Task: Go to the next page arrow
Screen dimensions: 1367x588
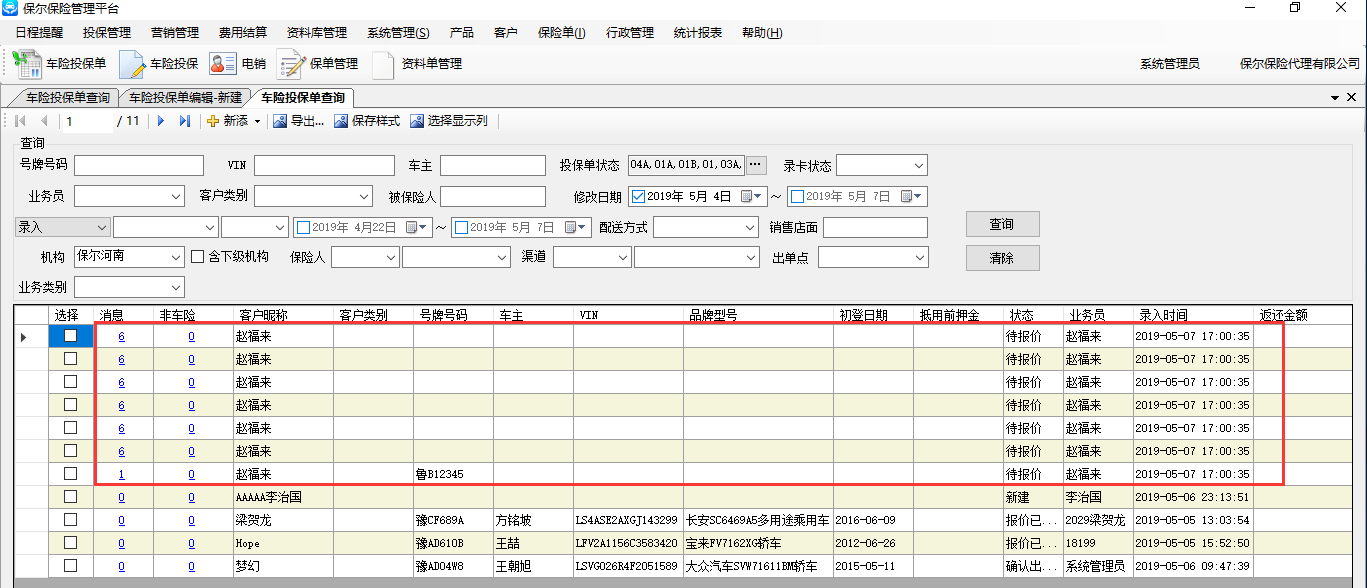Action: [160, 121]
